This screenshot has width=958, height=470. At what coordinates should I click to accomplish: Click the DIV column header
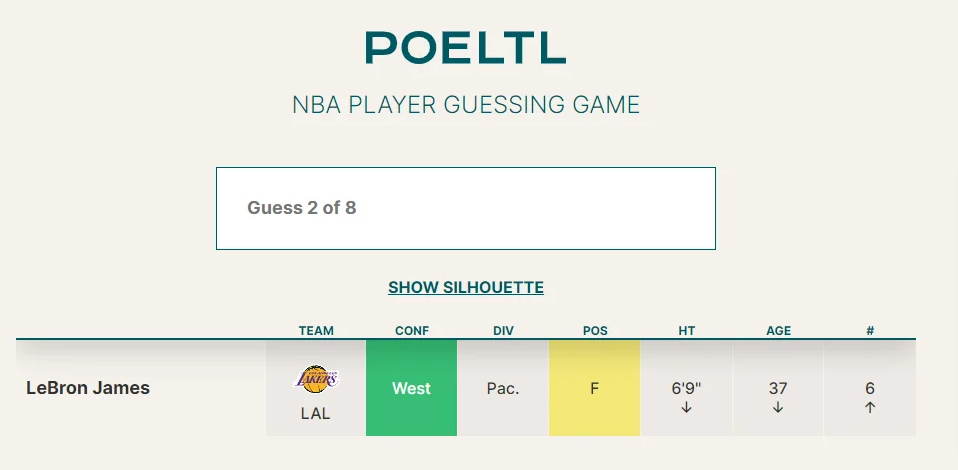click(503, 331)
